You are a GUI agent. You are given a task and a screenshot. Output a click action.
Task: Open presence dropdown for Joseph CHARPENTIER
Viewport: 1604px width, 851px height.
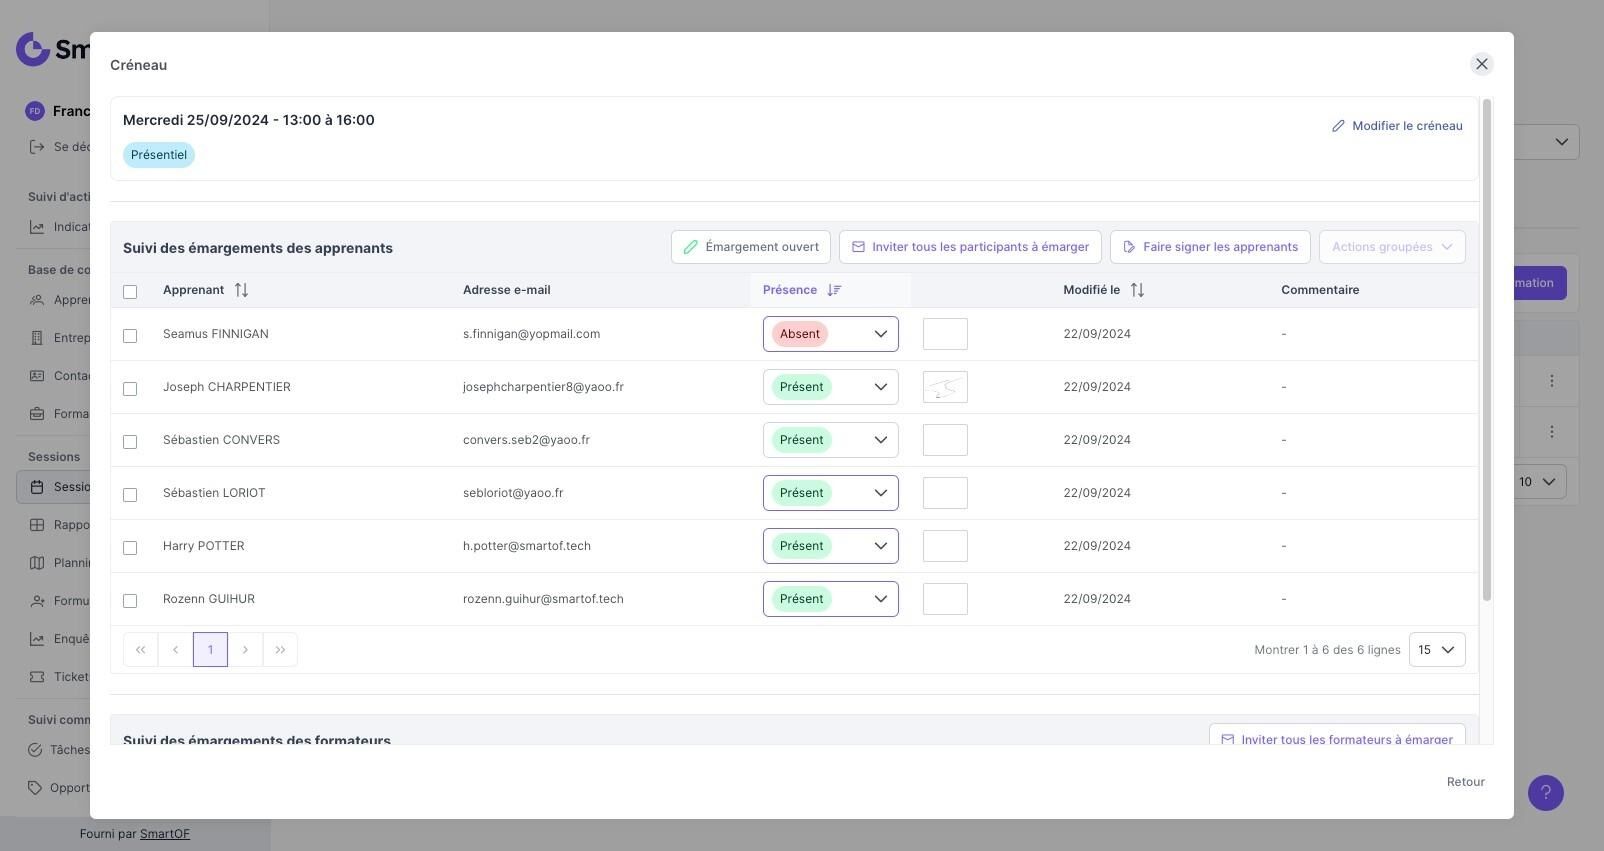point(831,387)
